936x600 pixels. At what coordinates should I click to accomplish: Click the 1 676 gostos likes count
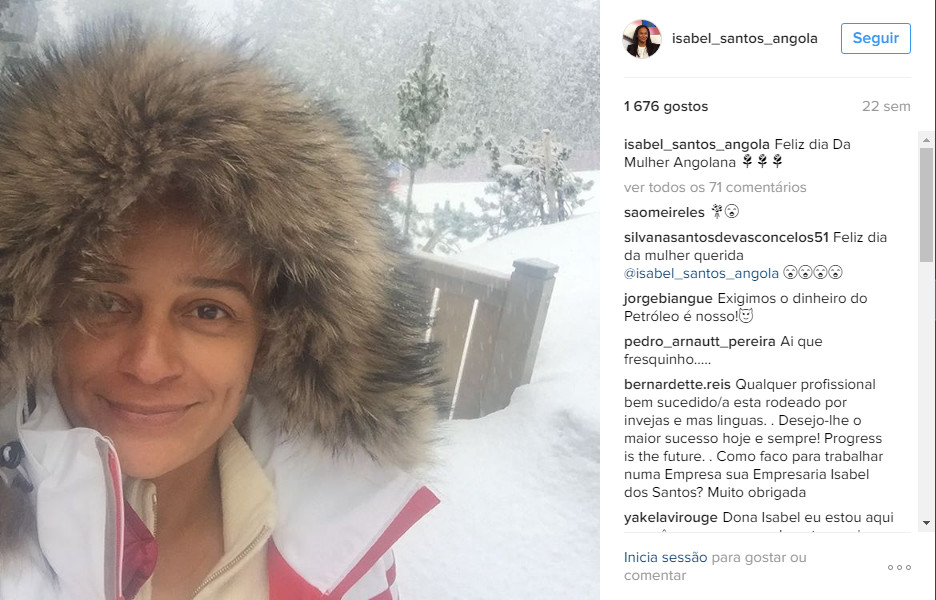click(x=666, y=107)
